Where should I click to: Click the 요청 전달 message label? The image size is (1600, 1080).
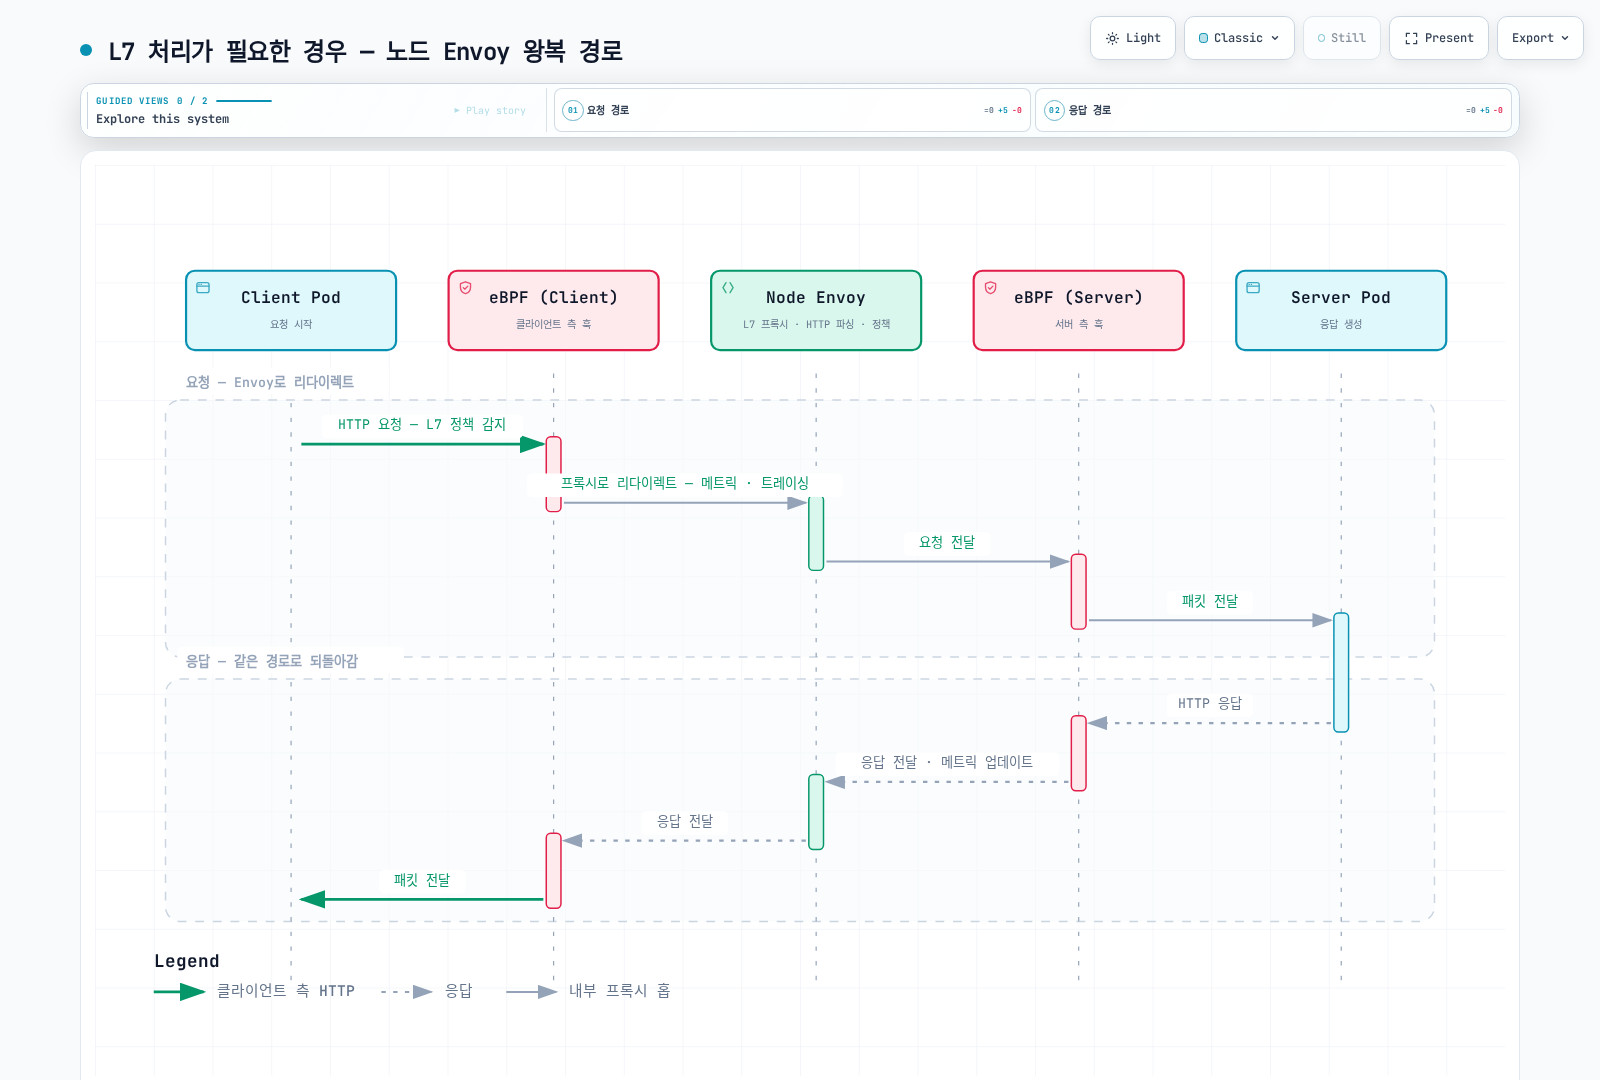click(x=947, y=542)
